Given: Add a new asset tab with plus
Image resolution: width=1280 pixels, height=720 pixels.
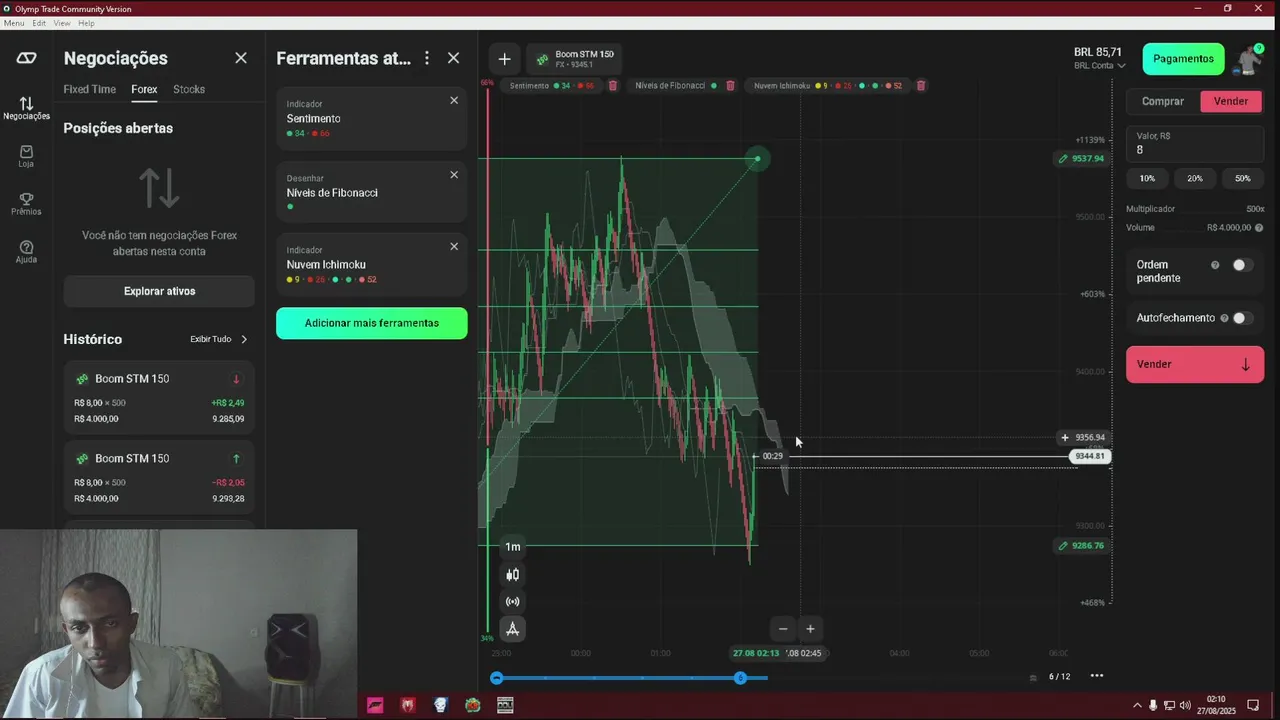Looking at the screenshot, I should (505, 59).
